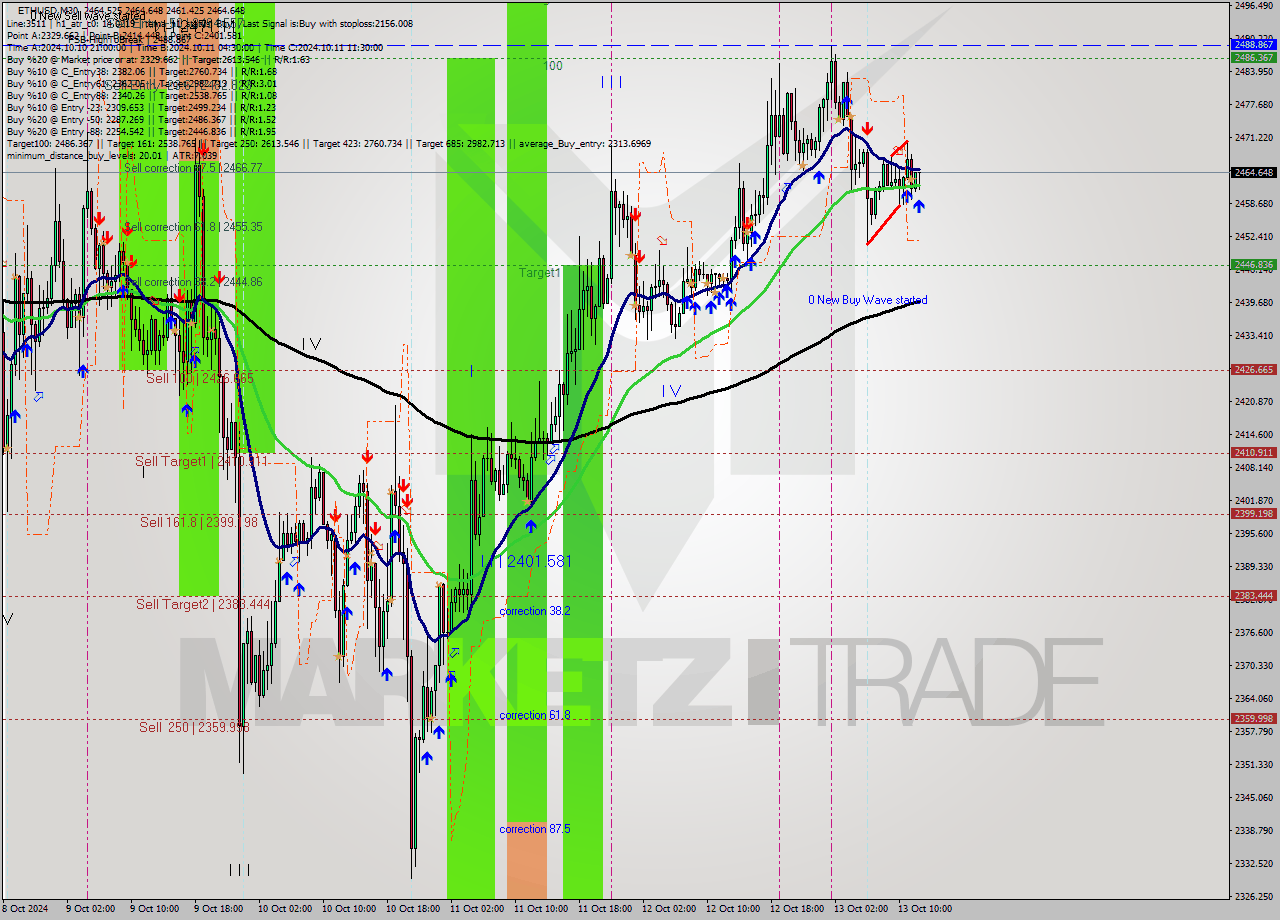Click the black current price 2464.648 tag
The height and width of the screenshot is (920, 1280).
1253,172
